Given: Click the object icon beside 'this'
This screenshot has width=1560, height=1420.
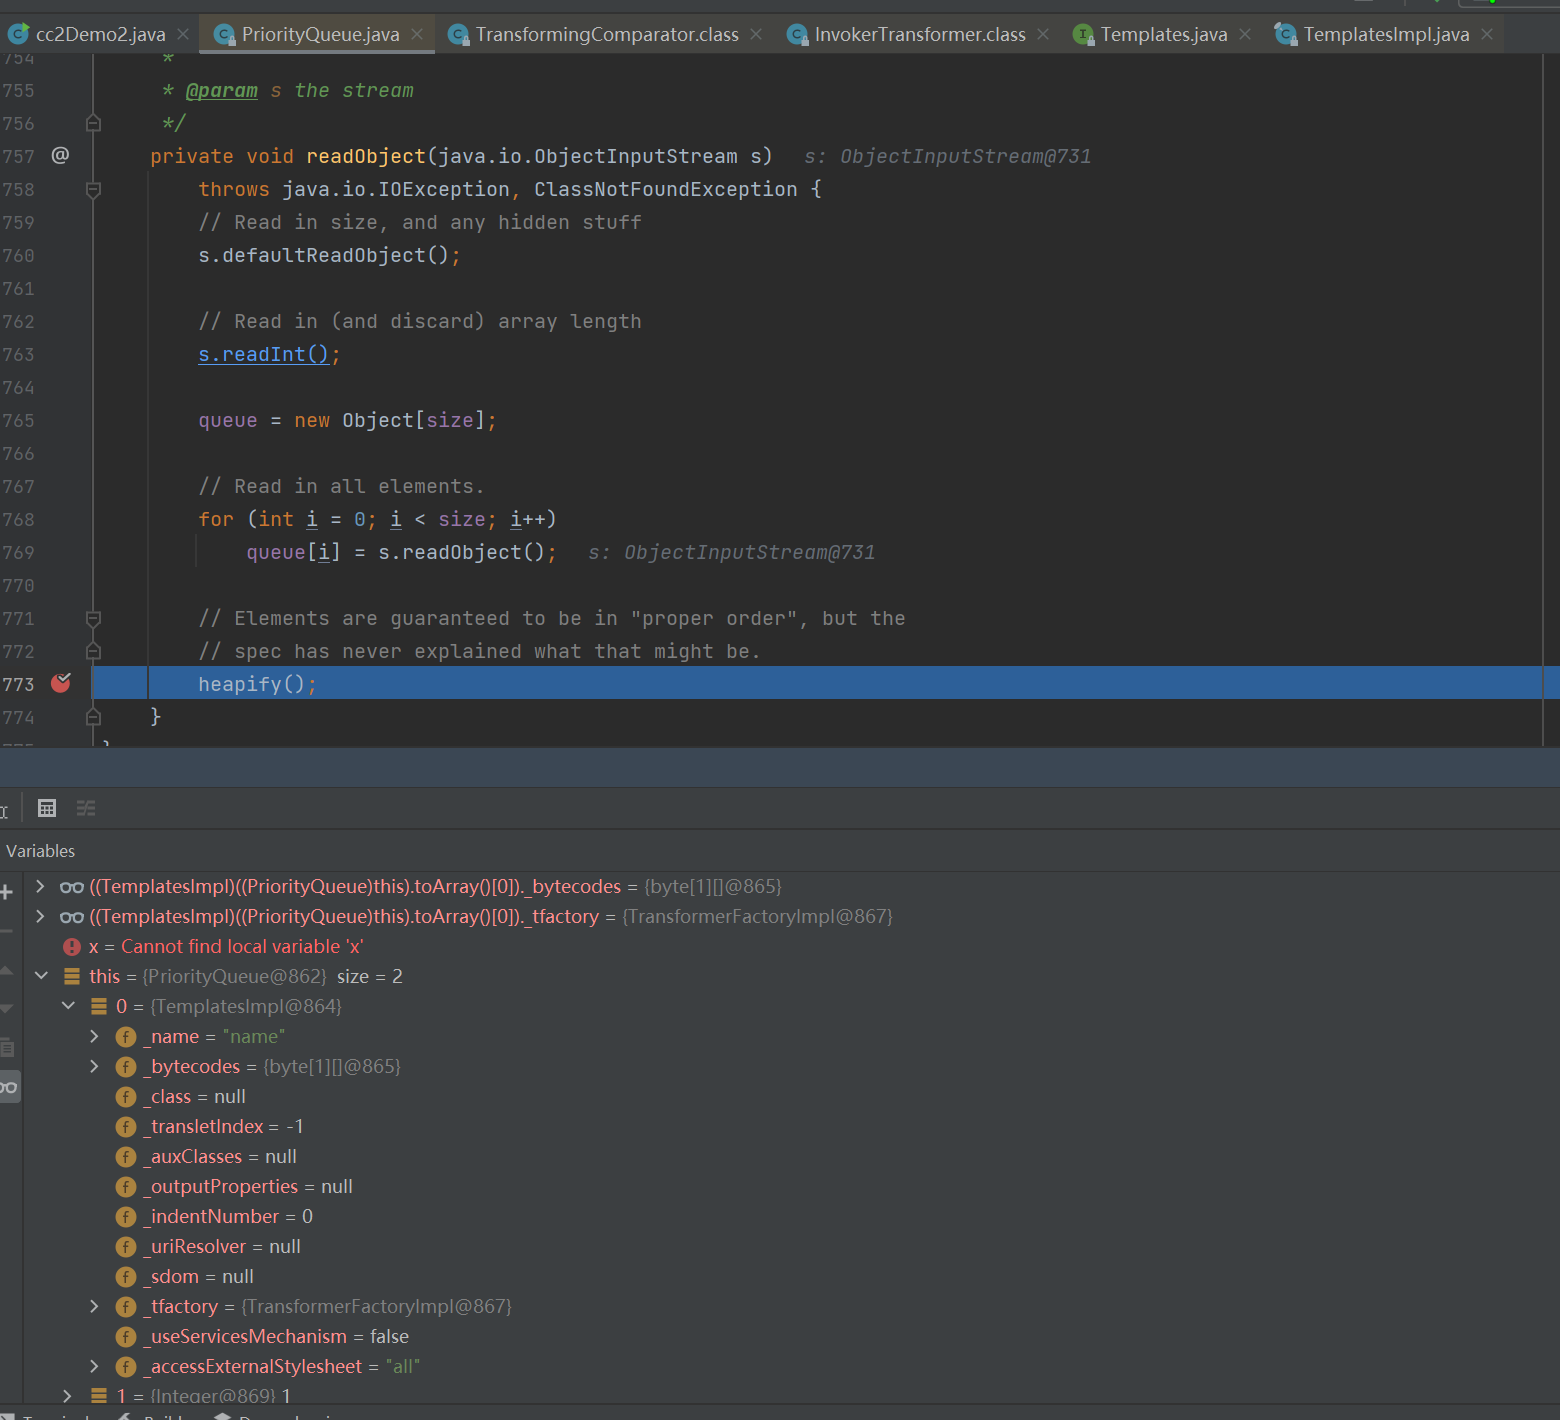Looking at the screenshot, I should (x=72, y=976).
